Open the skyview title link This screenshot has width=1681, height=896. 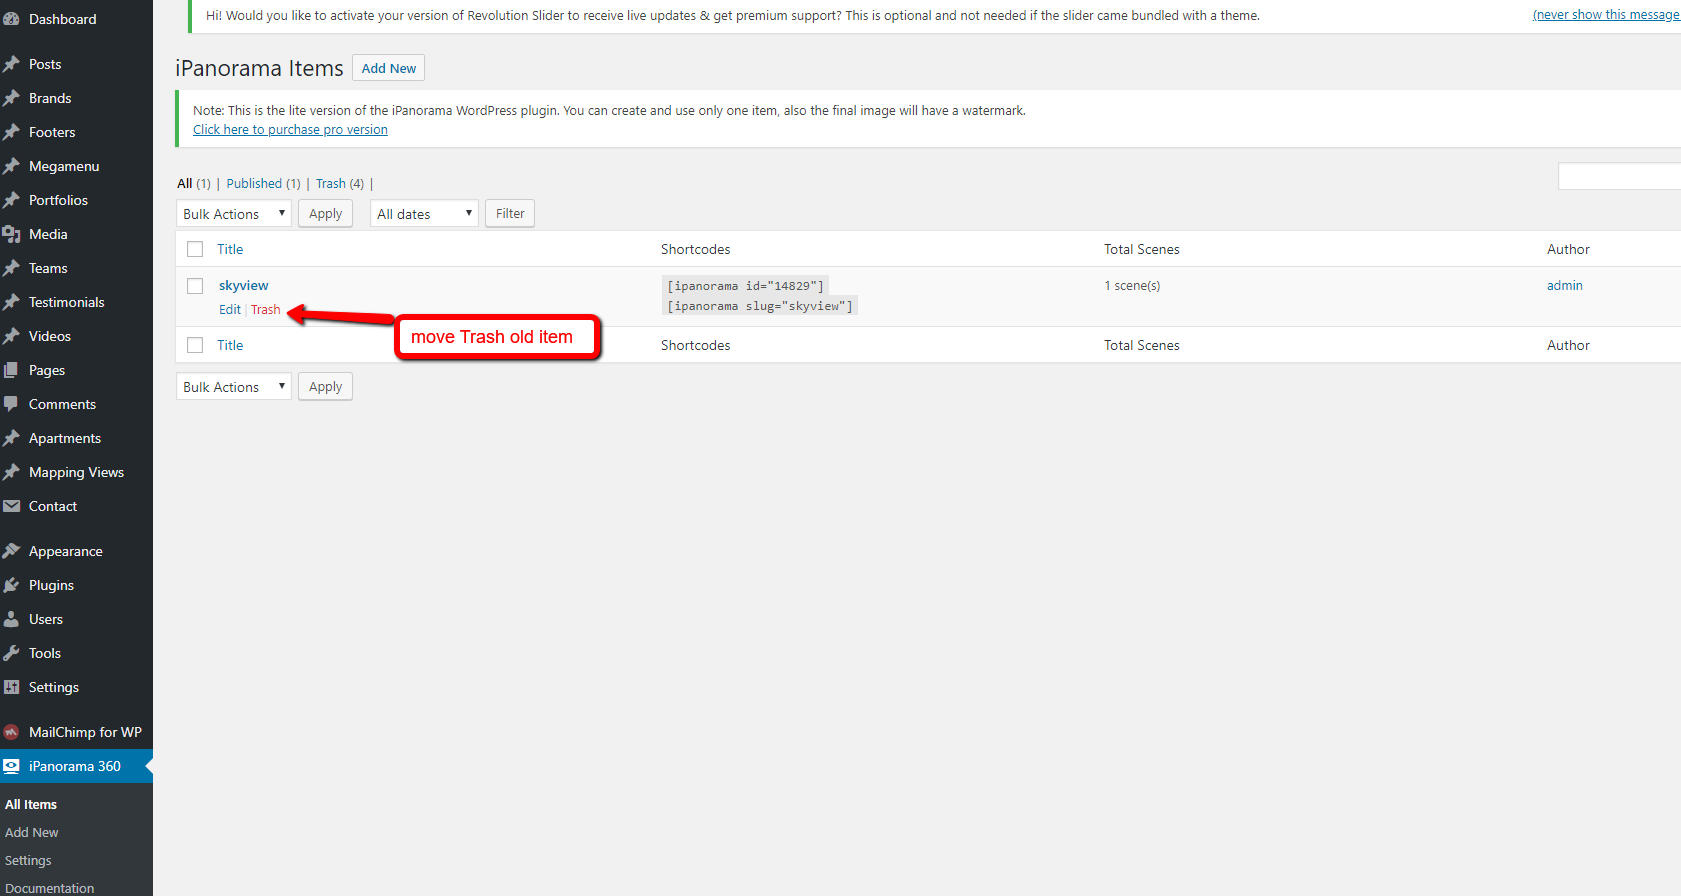click(244, 285)
